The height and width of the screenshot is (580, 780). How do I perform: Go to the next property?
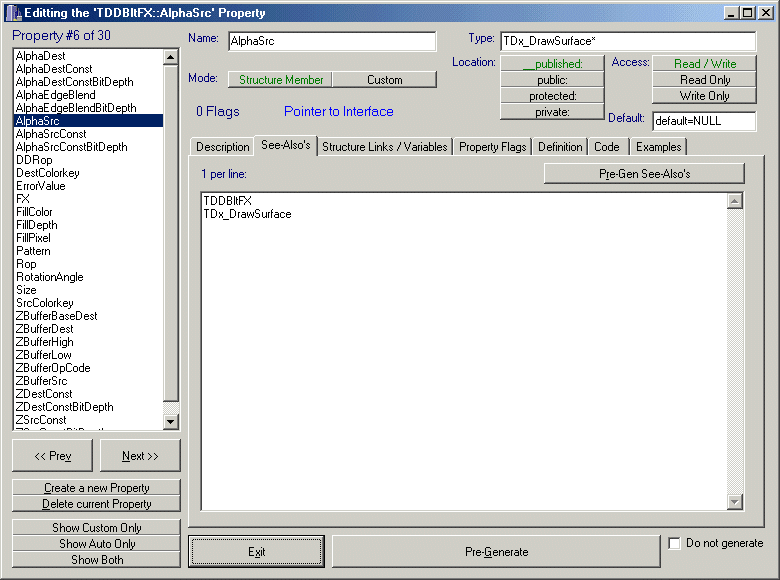coord(140,456)
